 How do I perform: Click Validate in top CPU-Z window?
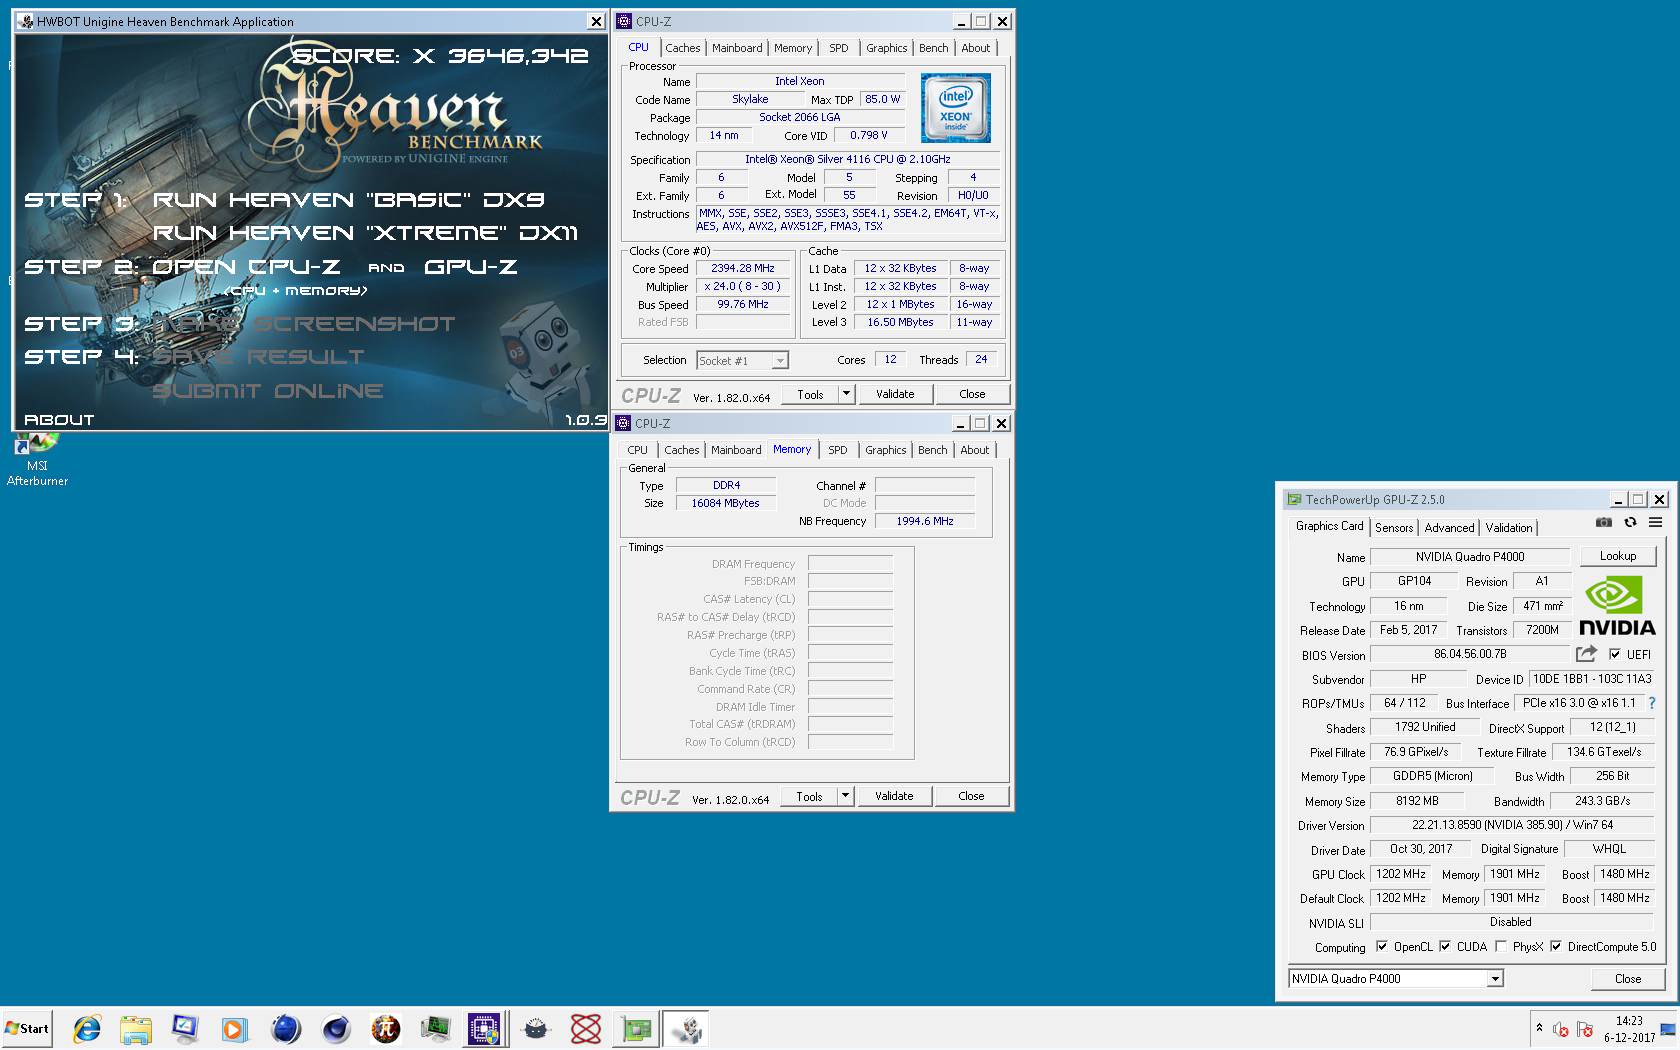(895, 394)
